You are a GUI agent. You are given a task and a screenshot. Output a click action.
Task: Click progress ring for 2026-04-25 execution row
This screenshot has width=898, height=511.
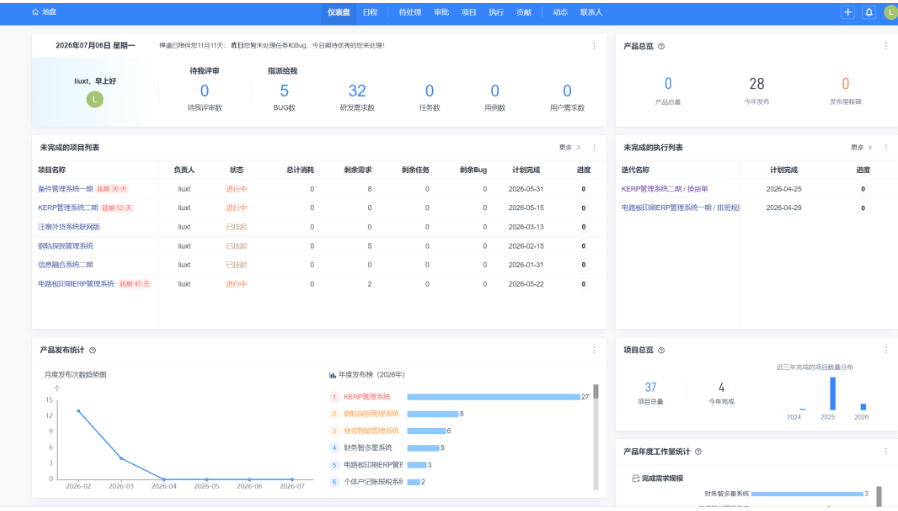[863, 189]
